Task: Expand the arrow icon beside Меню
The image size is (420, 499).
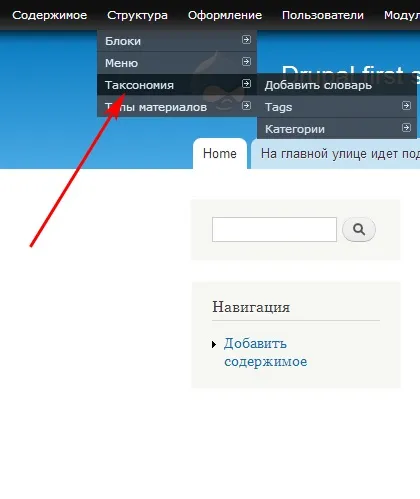Action: 246,62
